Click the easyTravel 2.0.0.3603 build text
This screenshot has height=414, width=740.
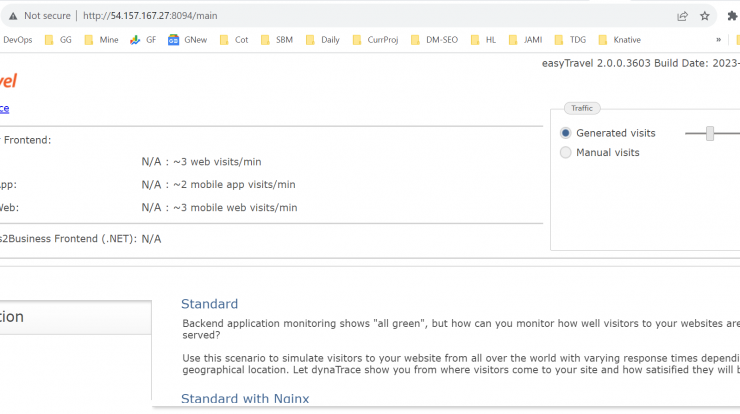click(640, 63)
